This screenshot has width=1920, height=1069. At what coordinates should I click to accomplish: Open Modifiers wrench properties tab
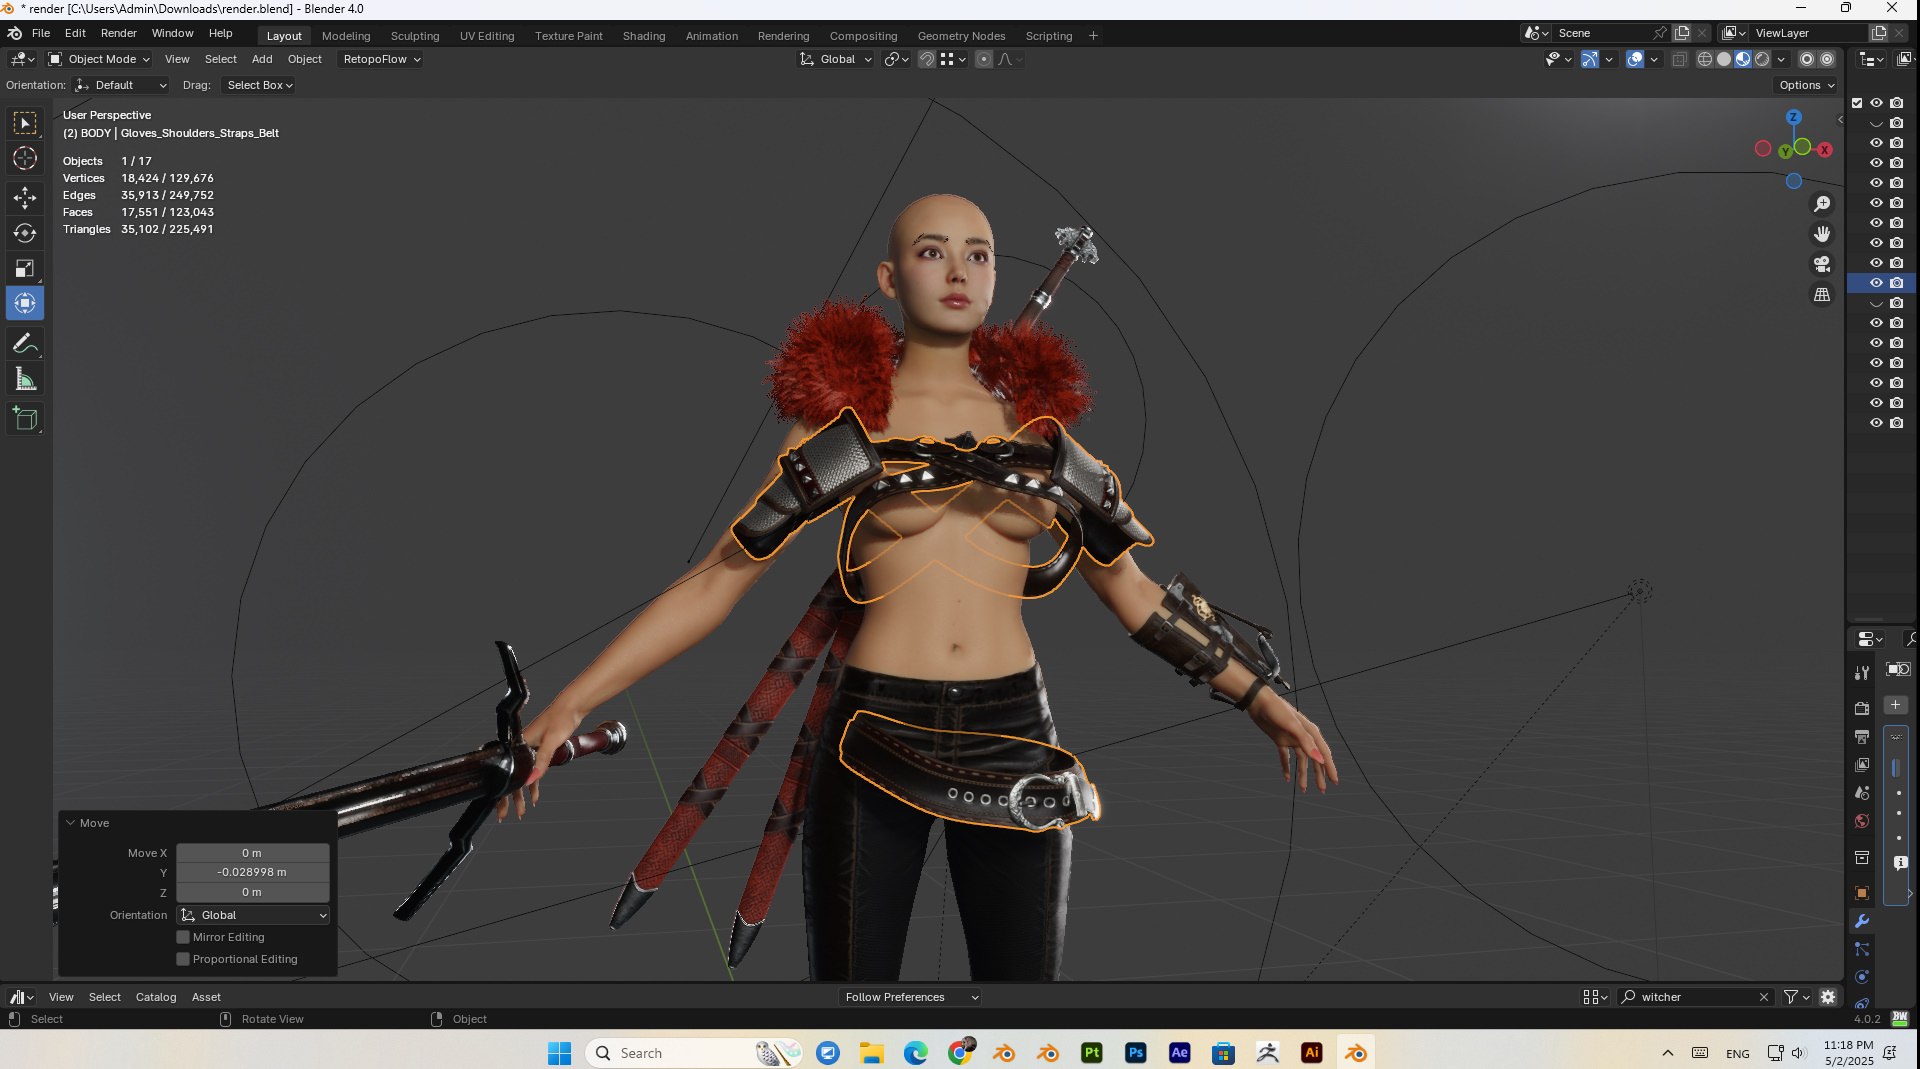pyautogui.click(x=1861, y=921)
